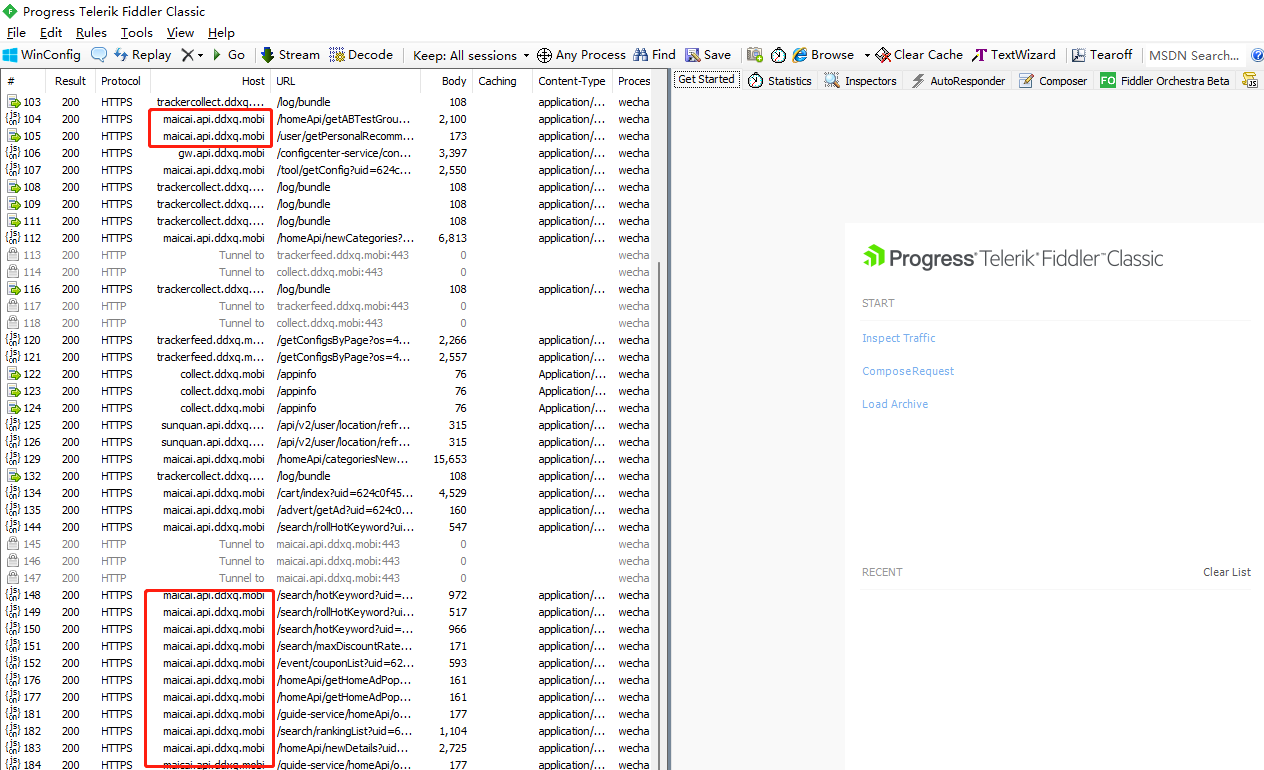Screen dimensions: 1264x770
Task: Click the Any Process target icon
Action: 544,55
